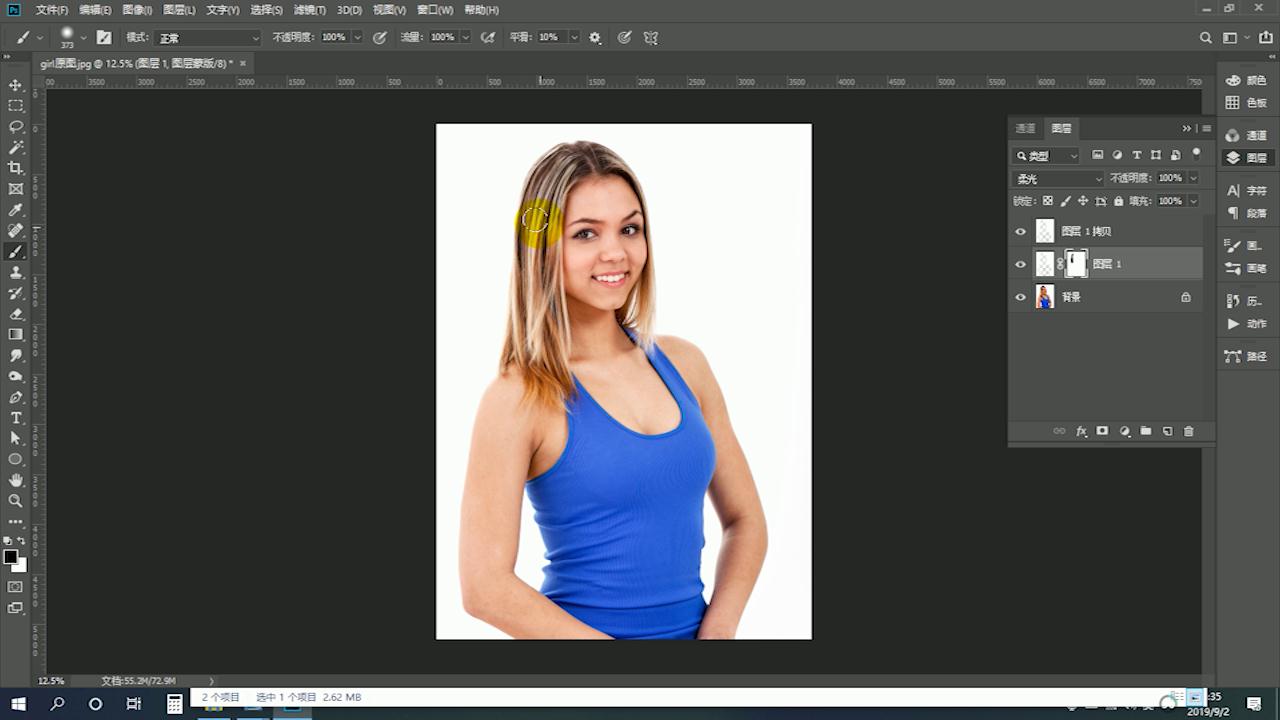
Task: Click the delete layer trash icon
Action: (x=1188, y=431)
